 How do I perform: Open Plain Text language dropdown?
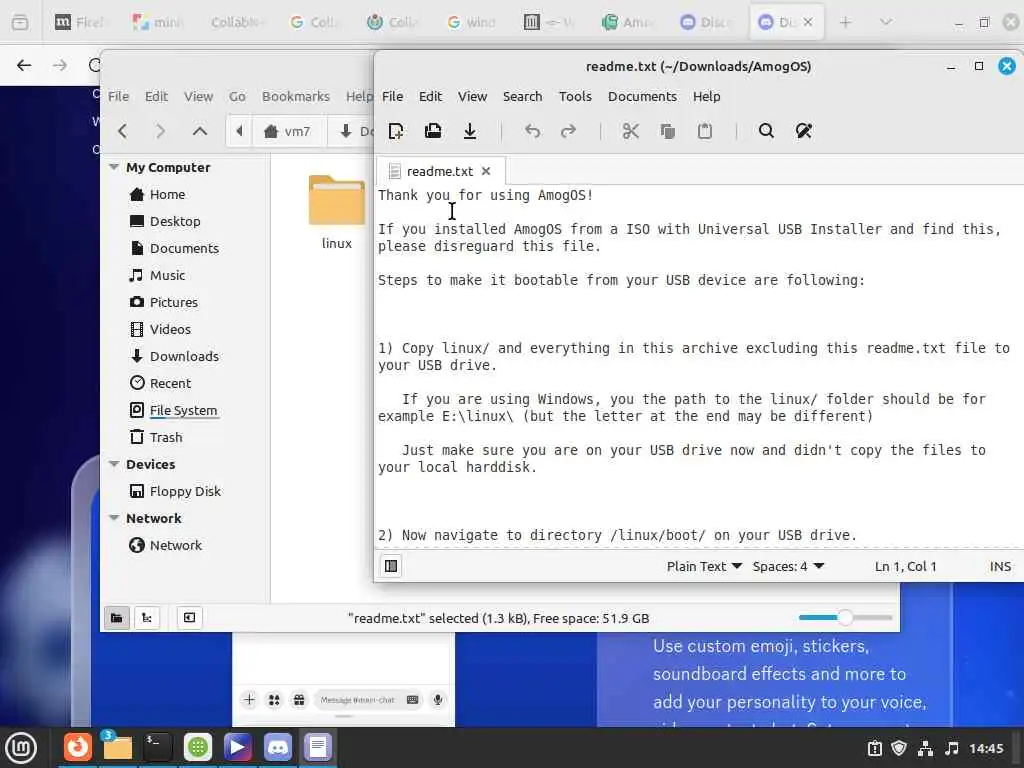tap(704, 566)
